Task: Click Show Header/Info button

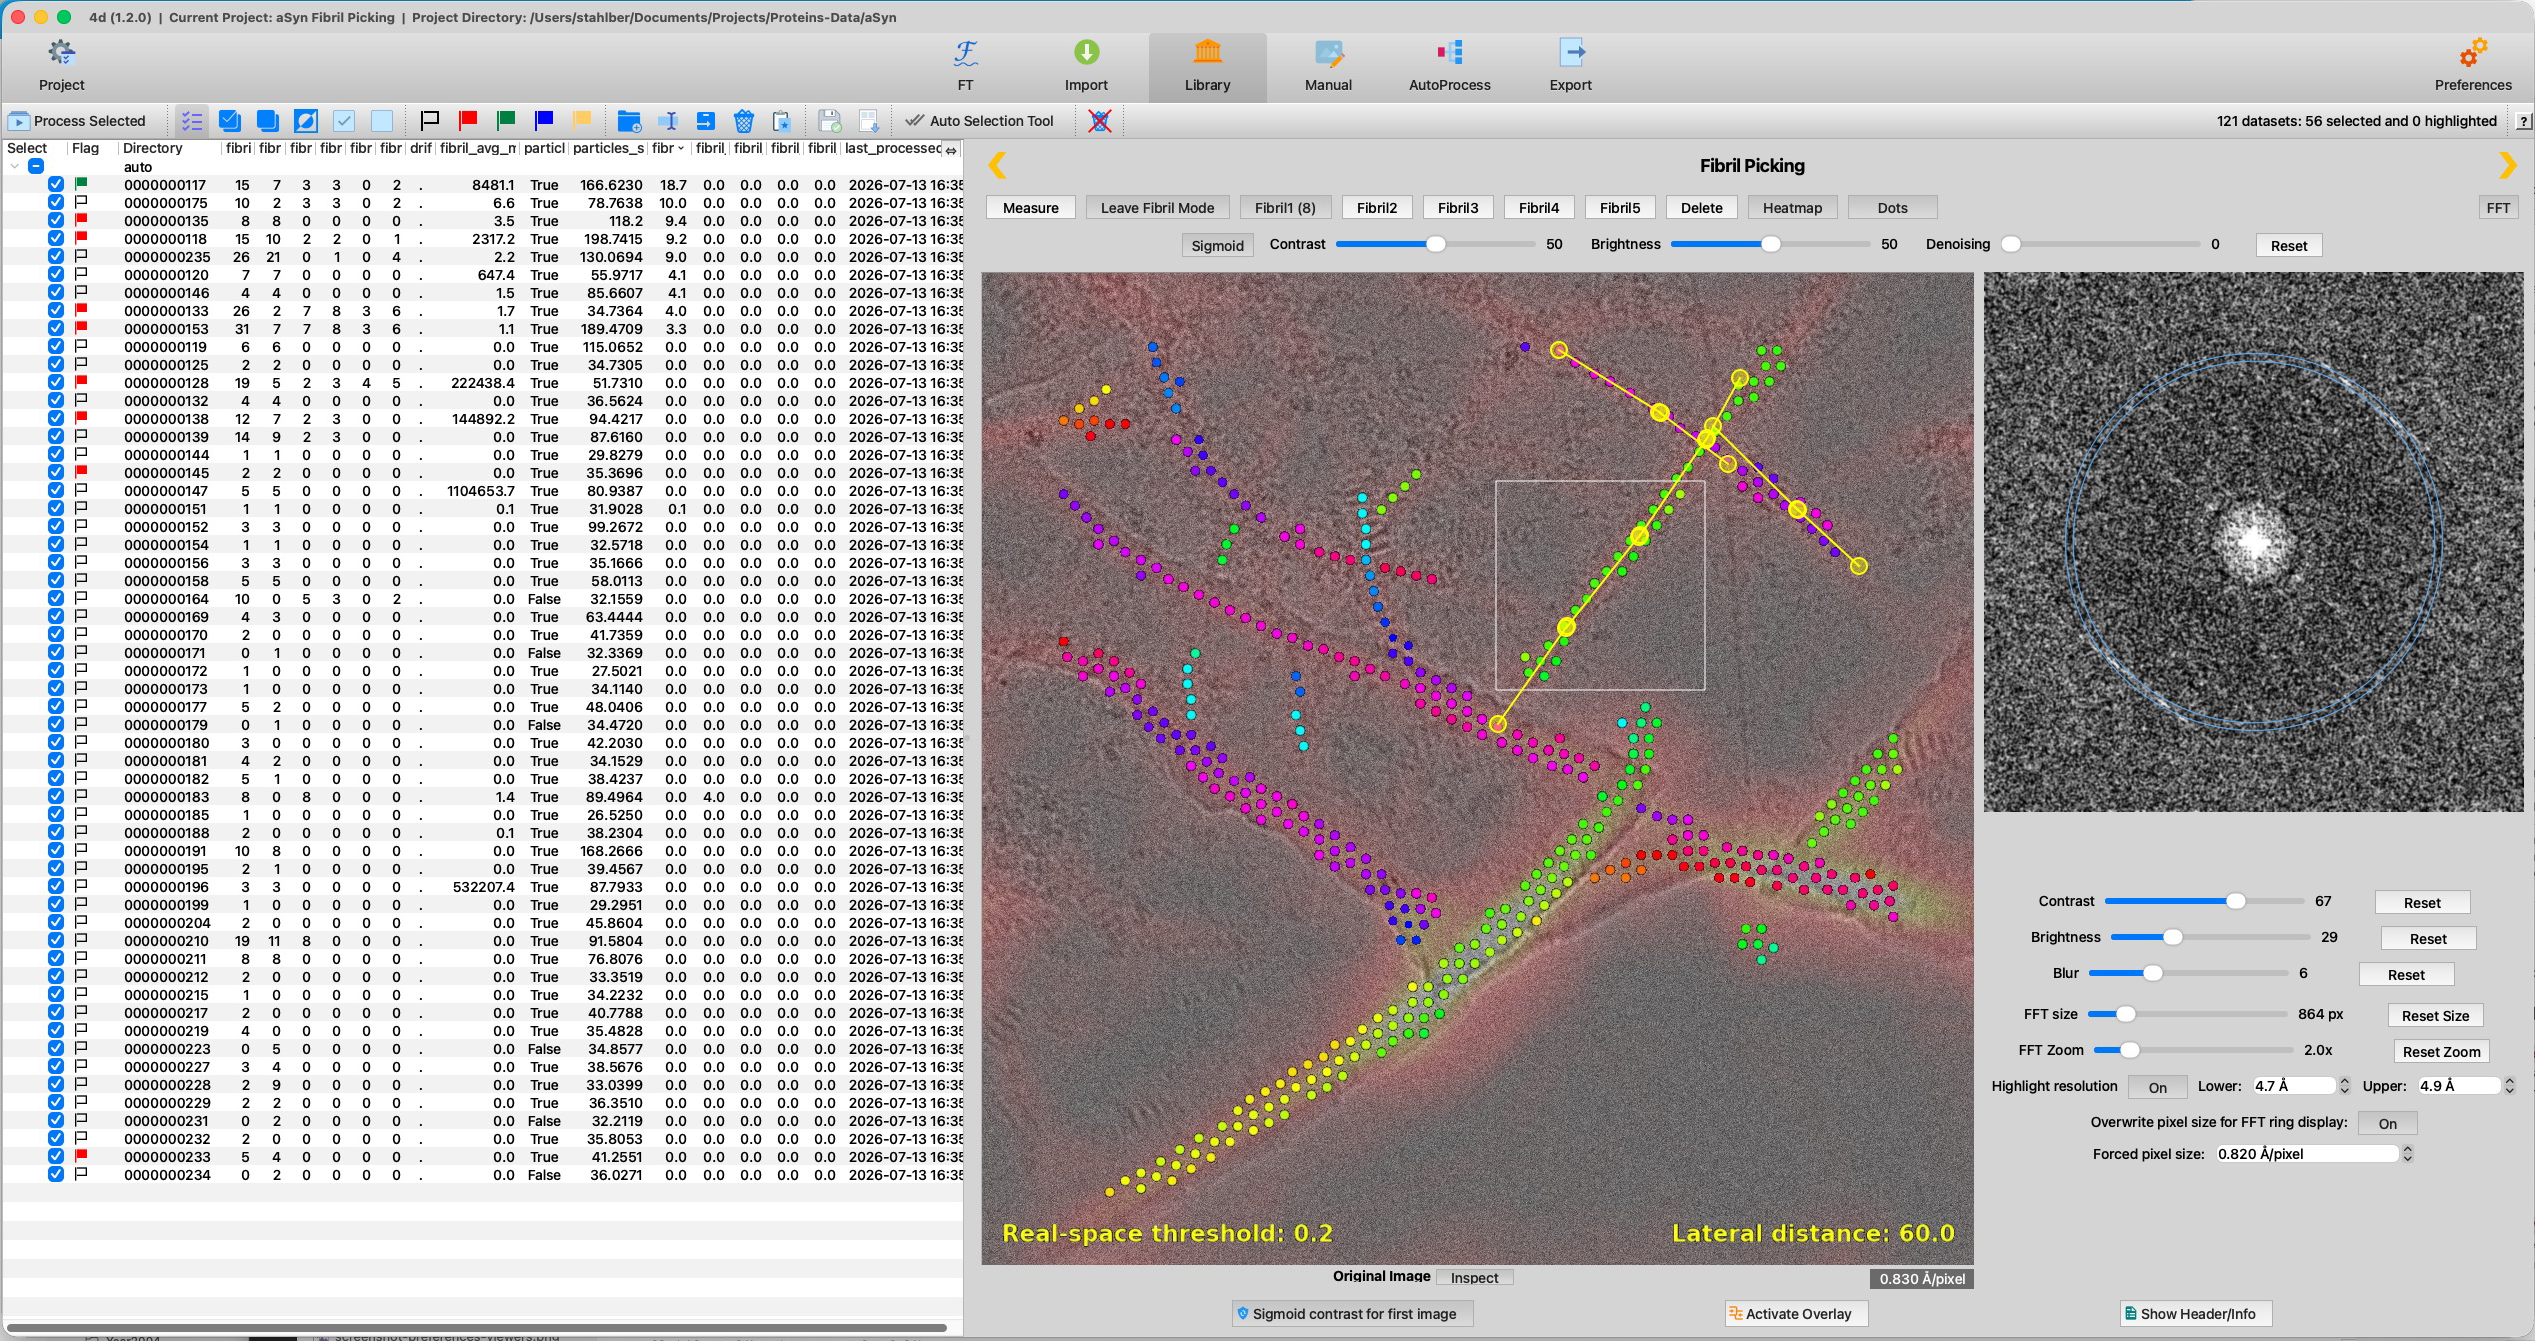Action: point(2196,1314)
